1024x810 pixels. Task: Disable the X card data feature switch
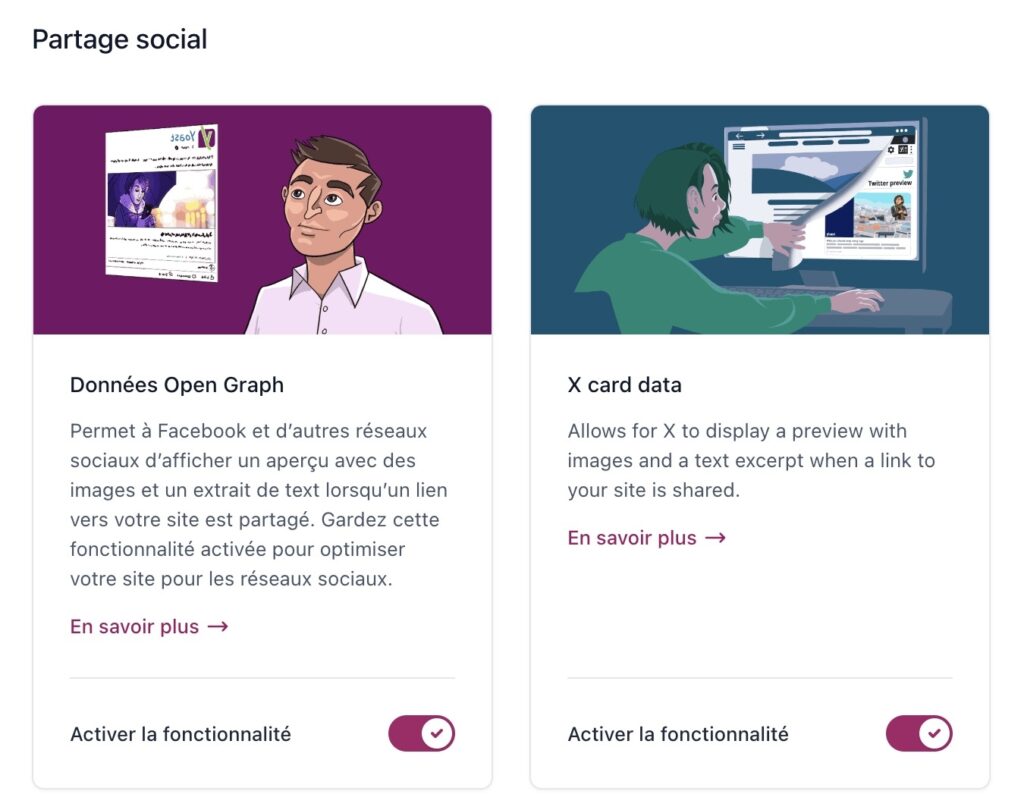919,733
